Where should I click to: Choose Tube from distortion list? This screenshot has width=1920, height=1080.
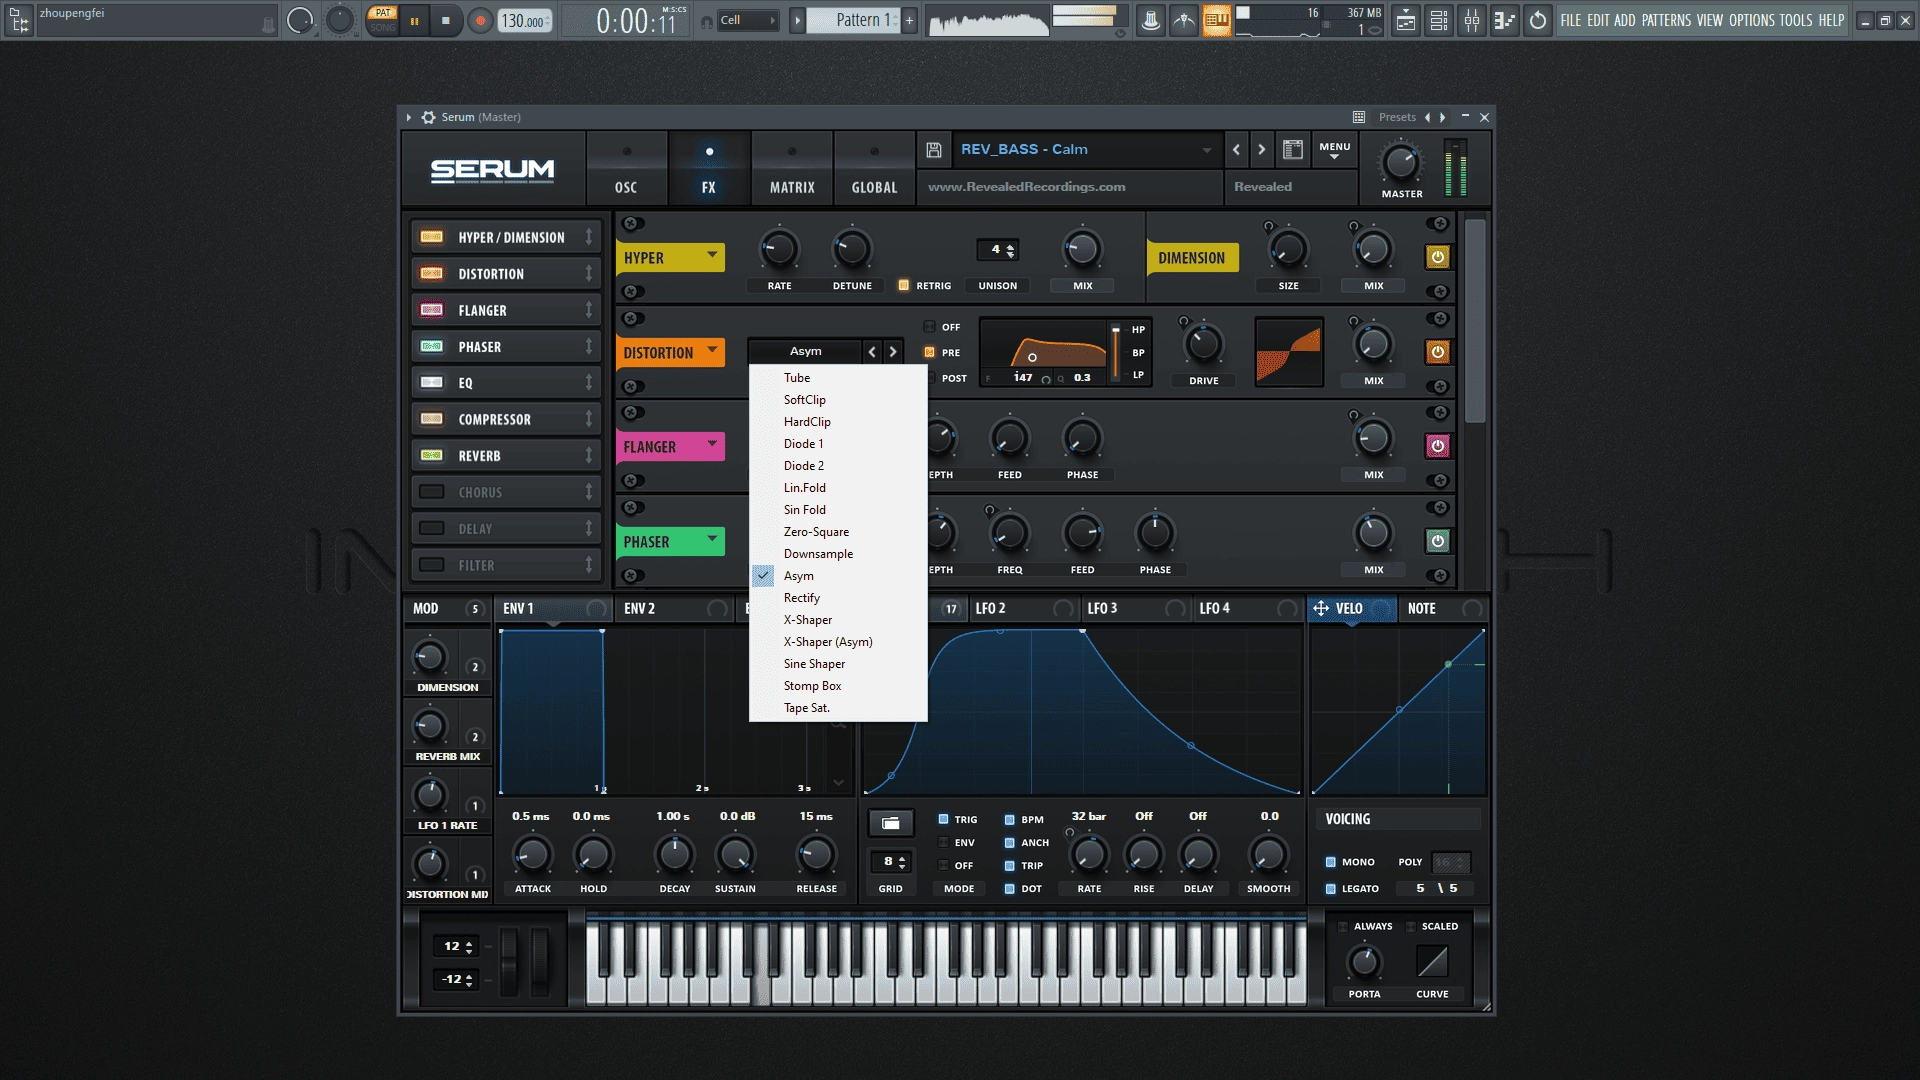click(838, 378)
